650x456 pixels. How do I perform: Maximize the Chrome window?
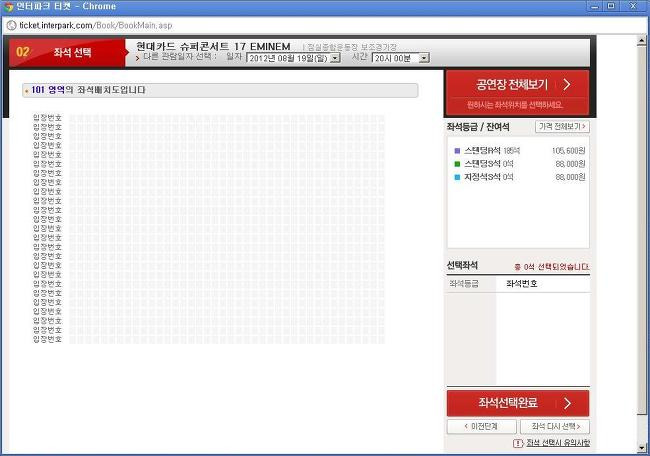[611, 6]
